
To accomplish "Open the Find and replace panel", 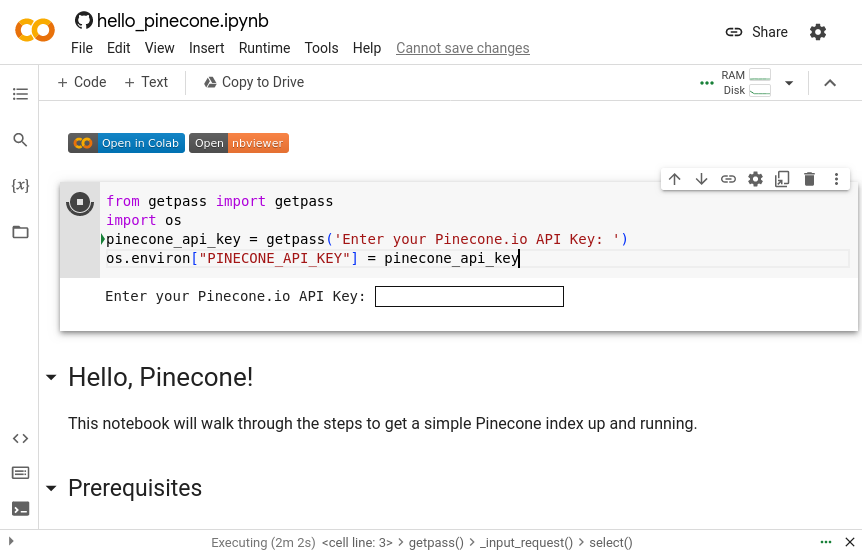I will [20, 140].
